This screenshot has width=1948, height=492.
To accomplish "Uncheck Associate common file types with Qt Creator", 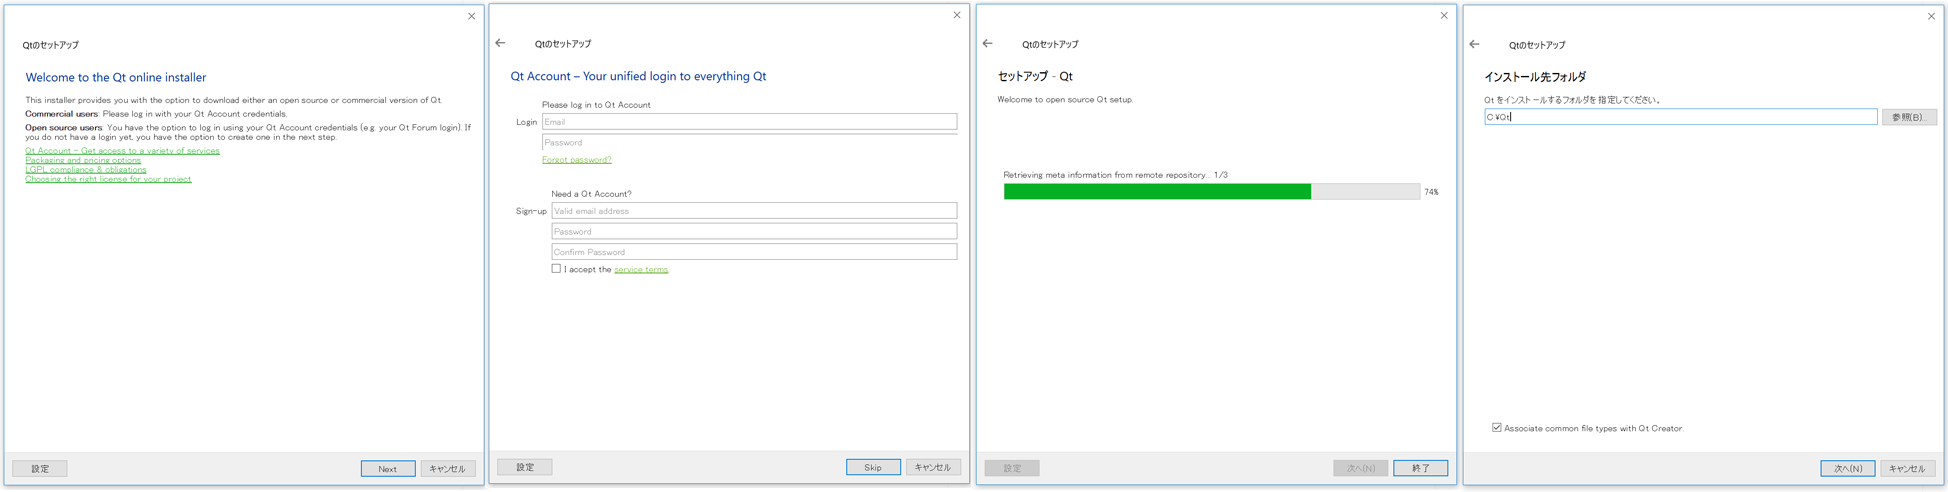I will point(1497,427).
